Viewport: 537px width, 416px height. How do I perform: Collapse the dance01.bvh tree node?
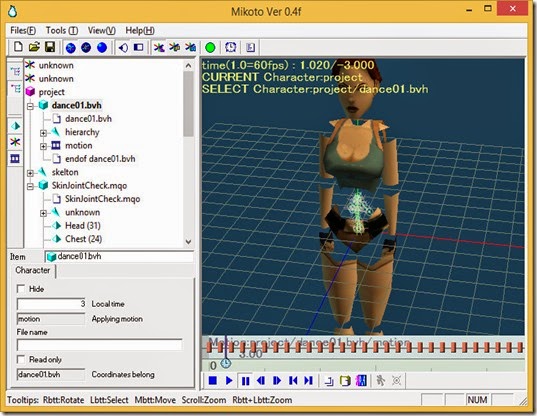[30, 106]
